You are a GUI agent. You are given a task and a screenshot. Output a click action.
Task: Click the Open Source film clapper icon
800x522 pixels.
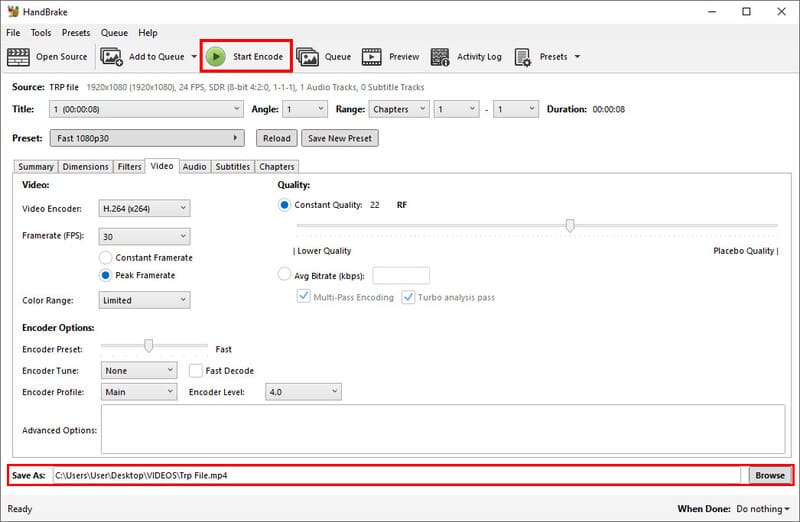(18, 57)
